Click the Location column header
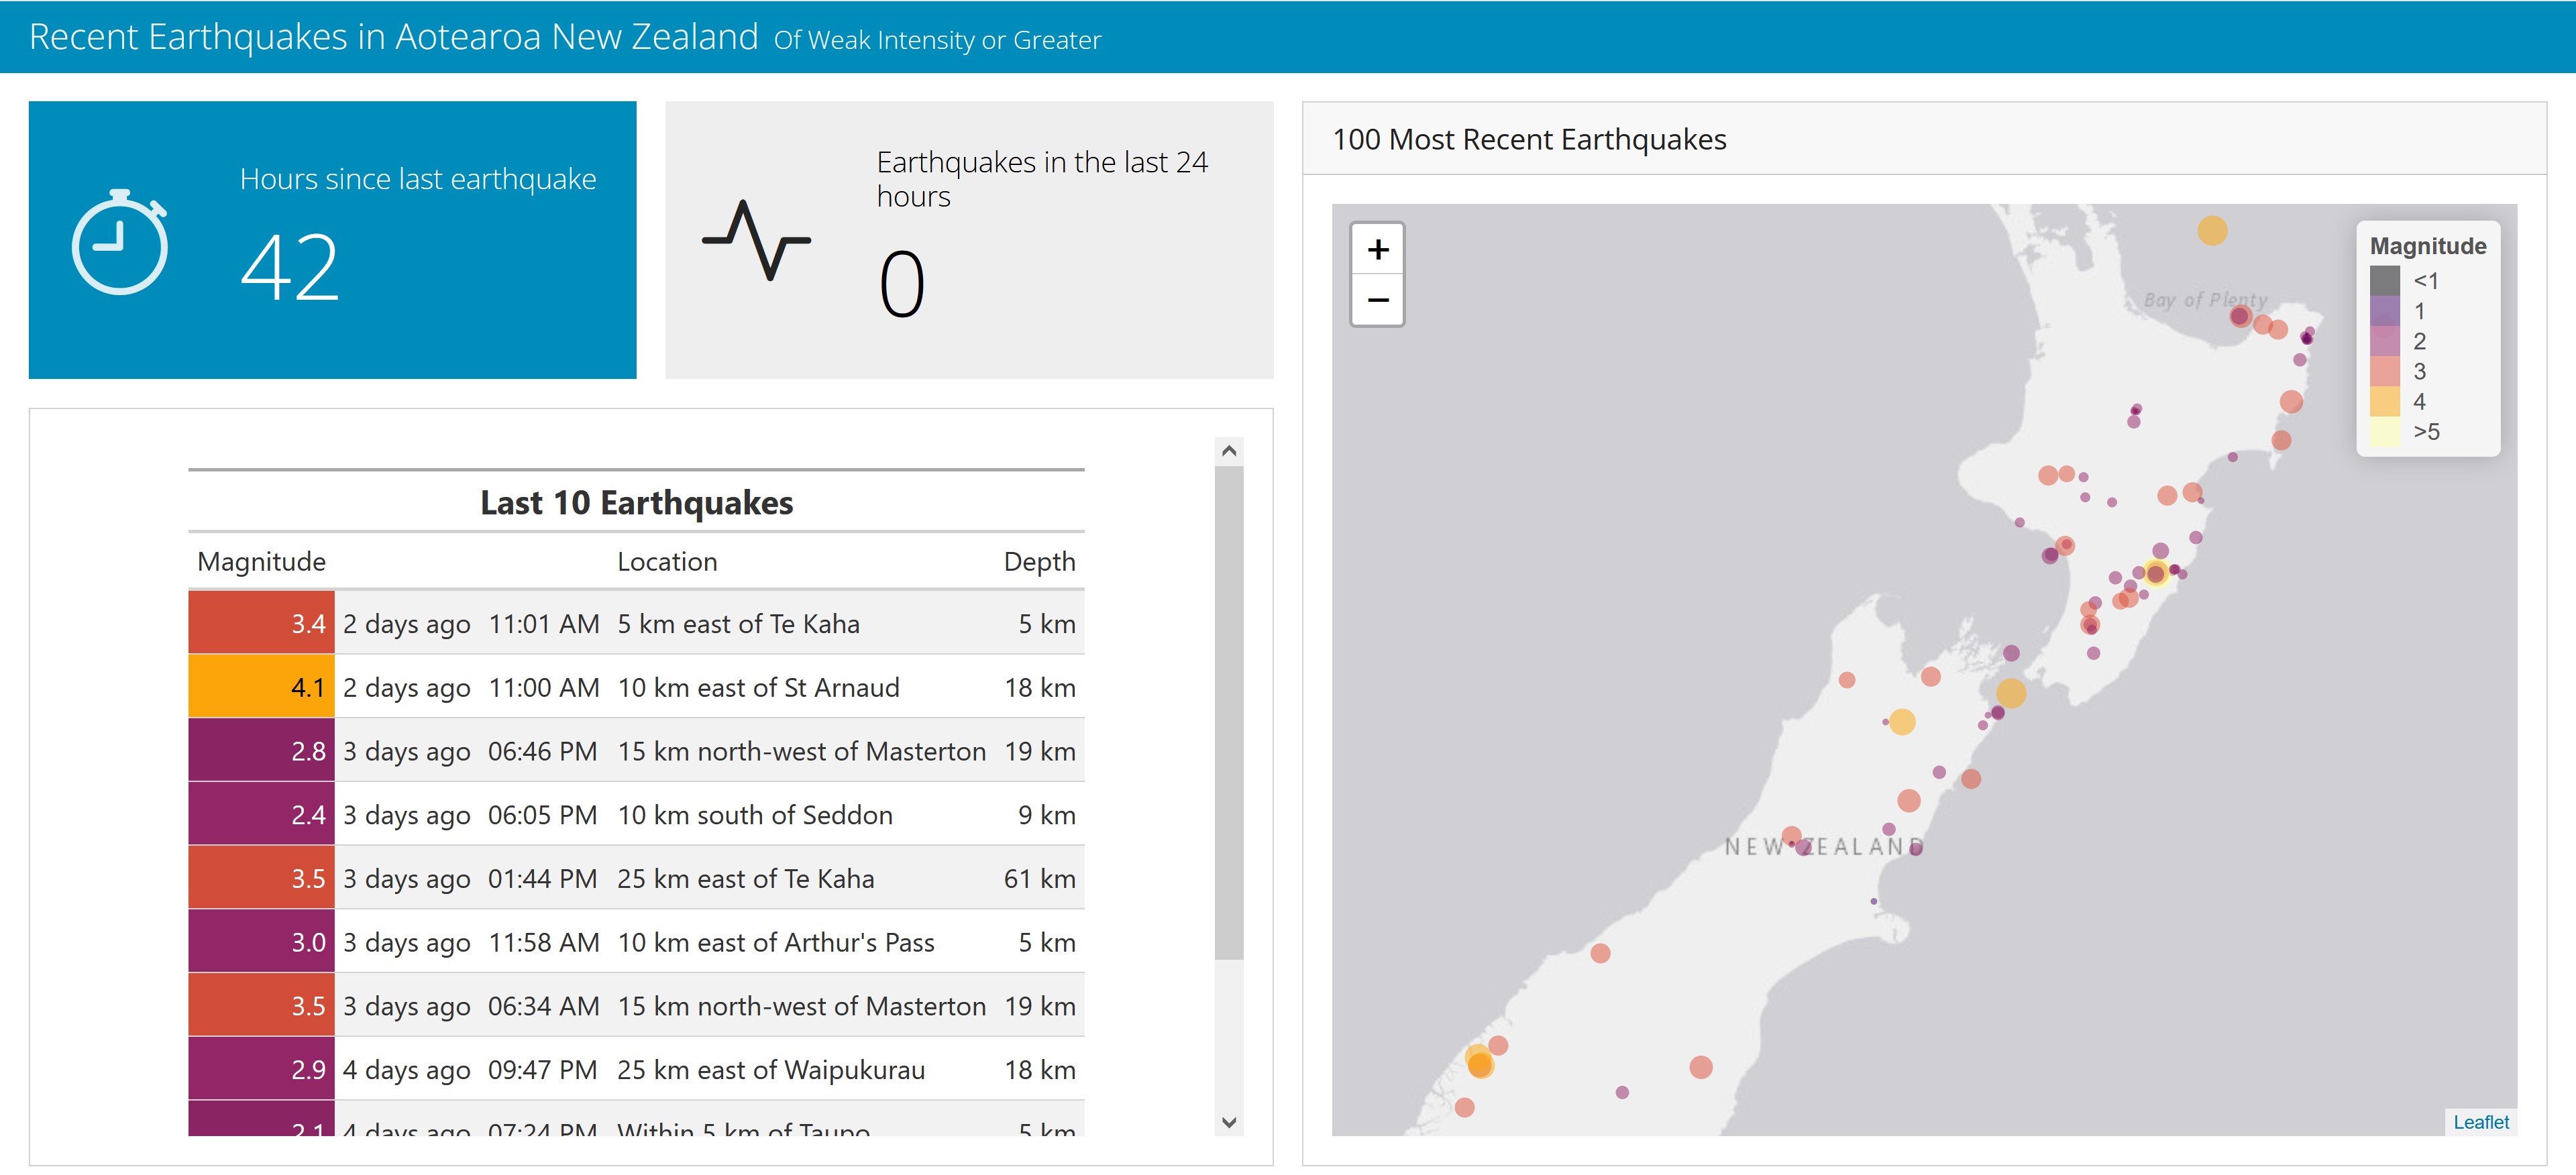Image resolution: width=2576 pixels, height=1175 pixels. tap(667, 561)
